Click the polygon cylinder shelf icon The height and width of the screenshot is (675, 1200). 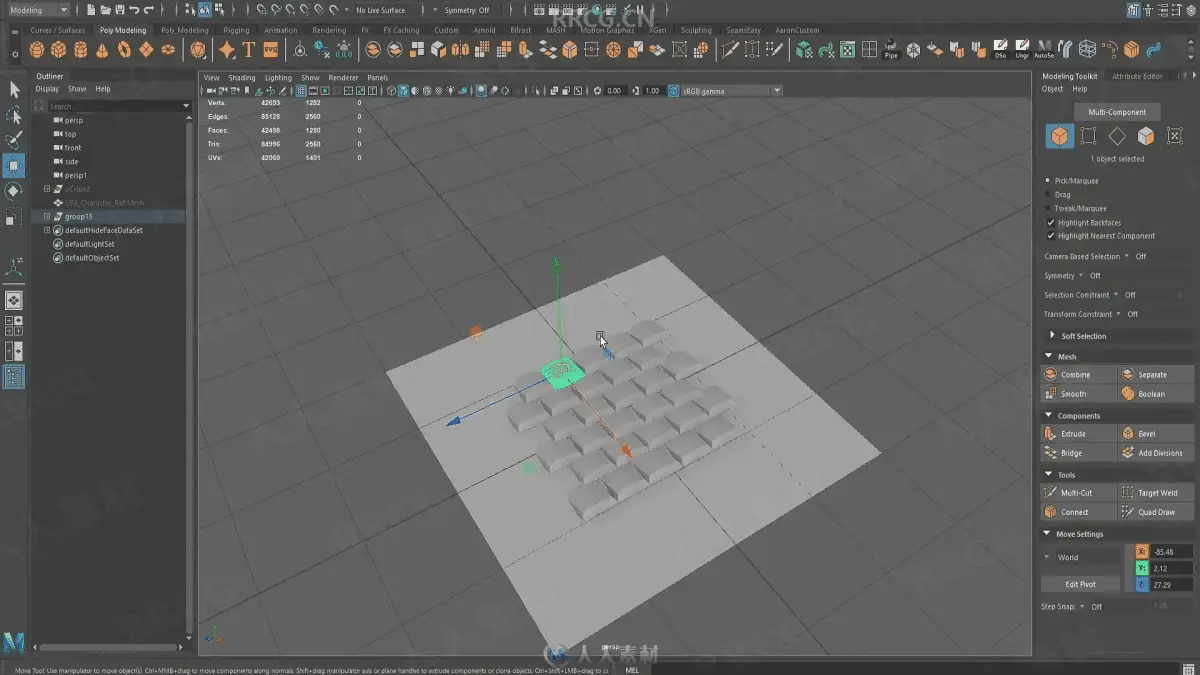(x=80, y=50)
